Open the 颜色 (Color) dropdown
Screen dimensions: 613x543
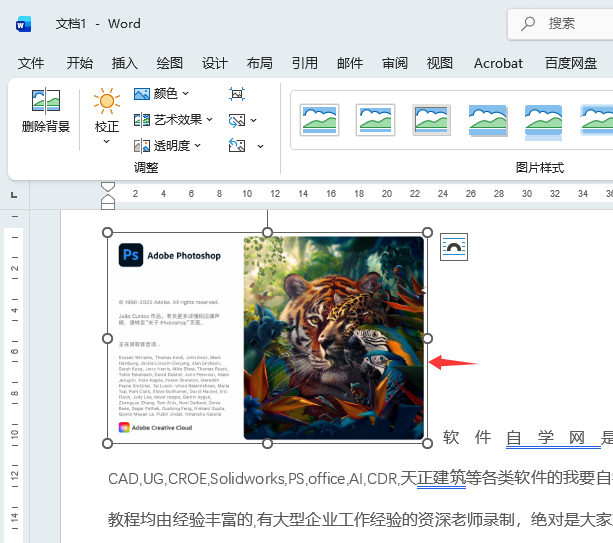161,94
